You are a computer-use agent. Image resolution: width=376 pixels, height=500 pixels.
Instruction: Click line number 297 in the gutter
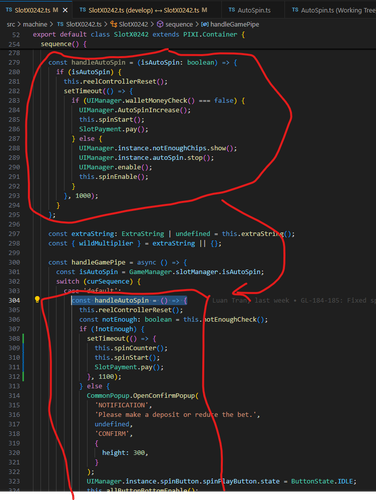tap(14, 234)
